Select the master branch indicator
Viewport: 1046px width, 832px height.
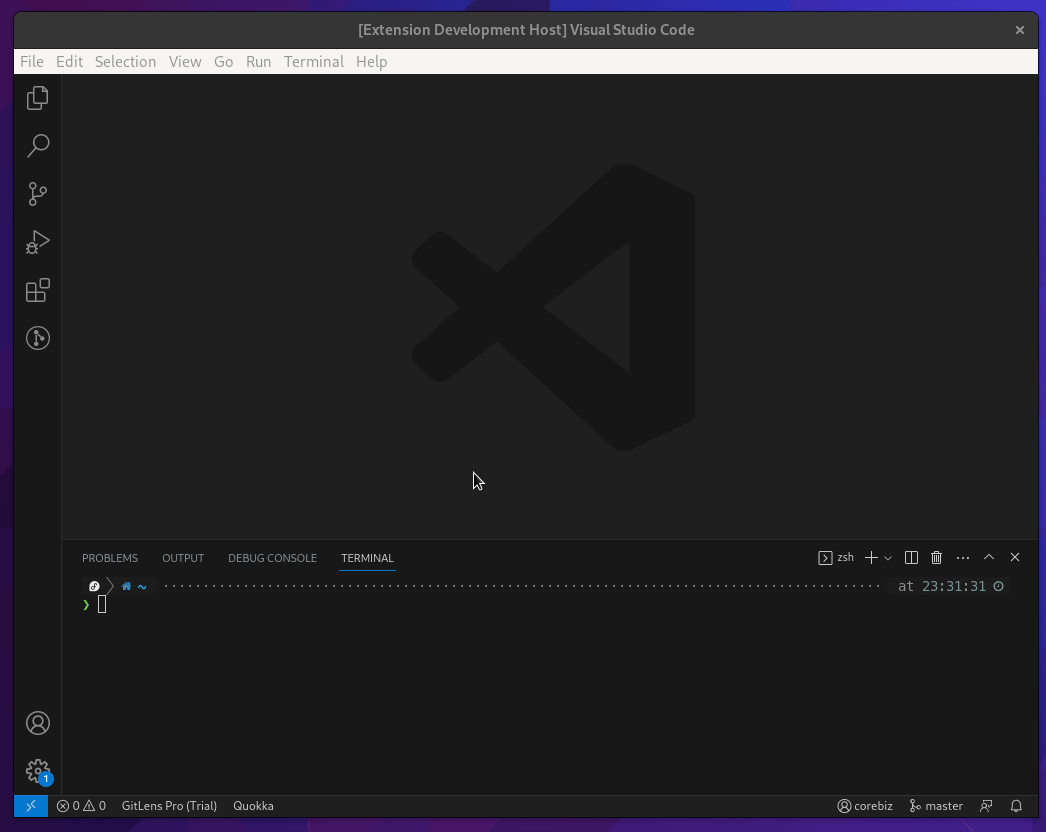(935, 805)
